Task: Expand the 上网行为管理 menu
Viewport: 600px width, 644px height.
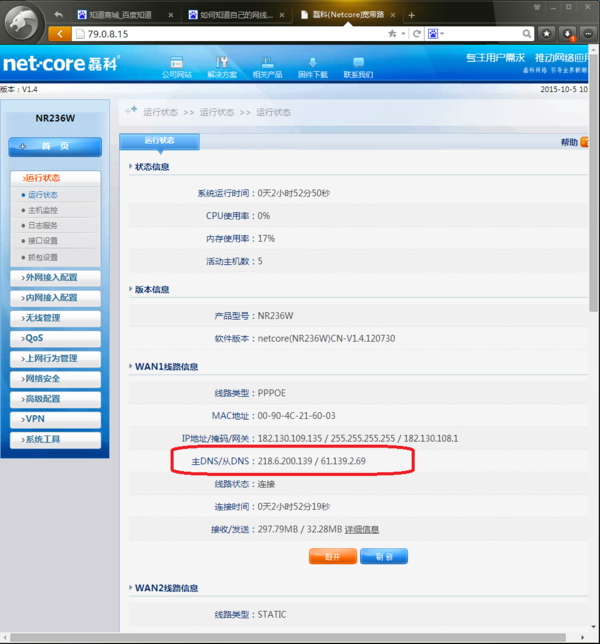Action: click(x=55, y=359)
